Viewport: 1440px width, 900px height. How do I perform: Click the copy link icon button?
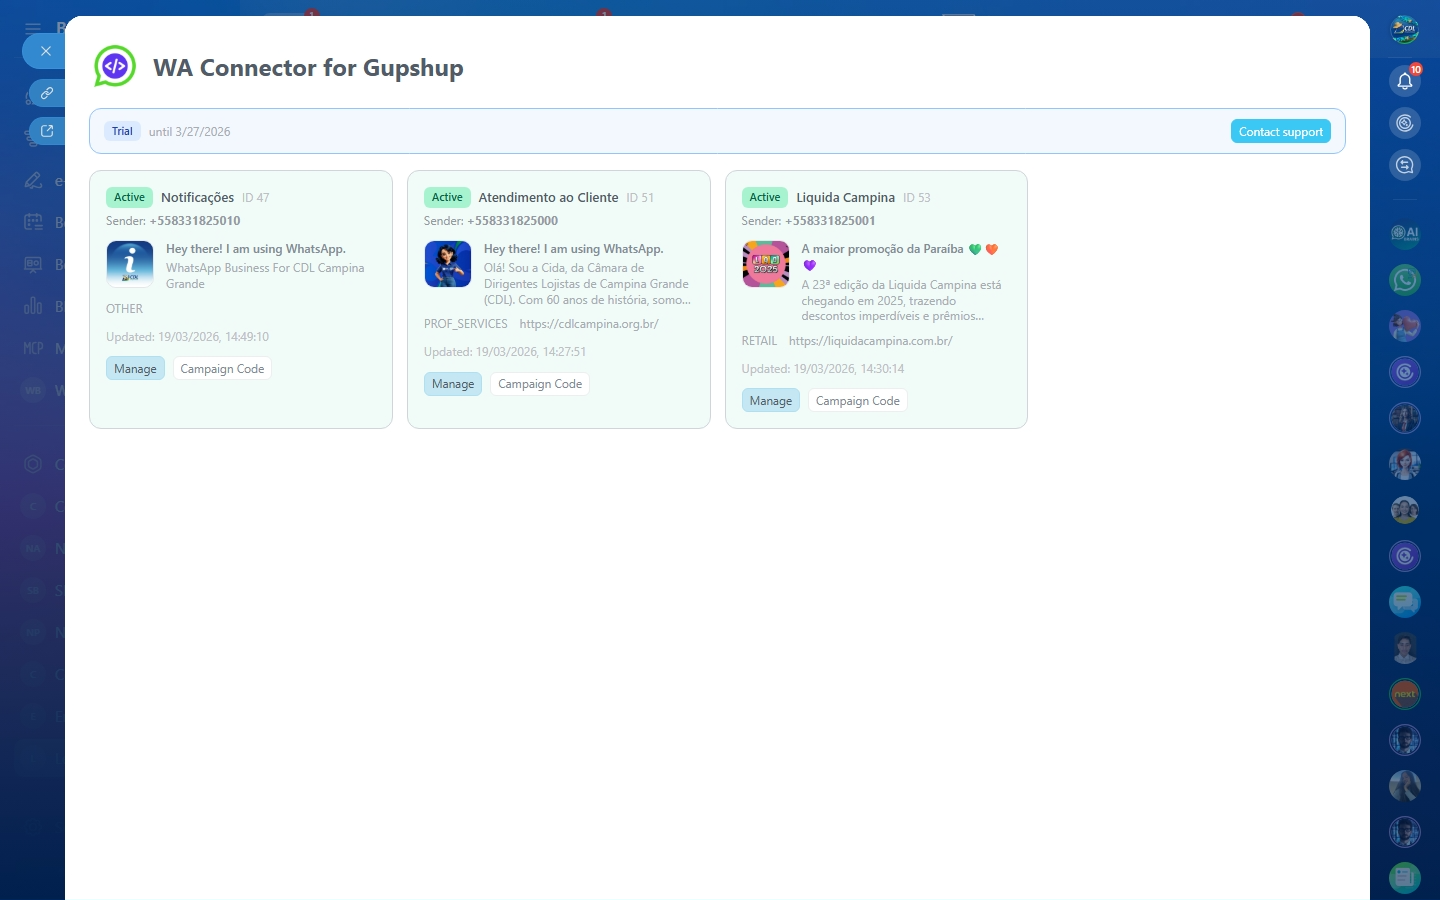click(46, 93)
